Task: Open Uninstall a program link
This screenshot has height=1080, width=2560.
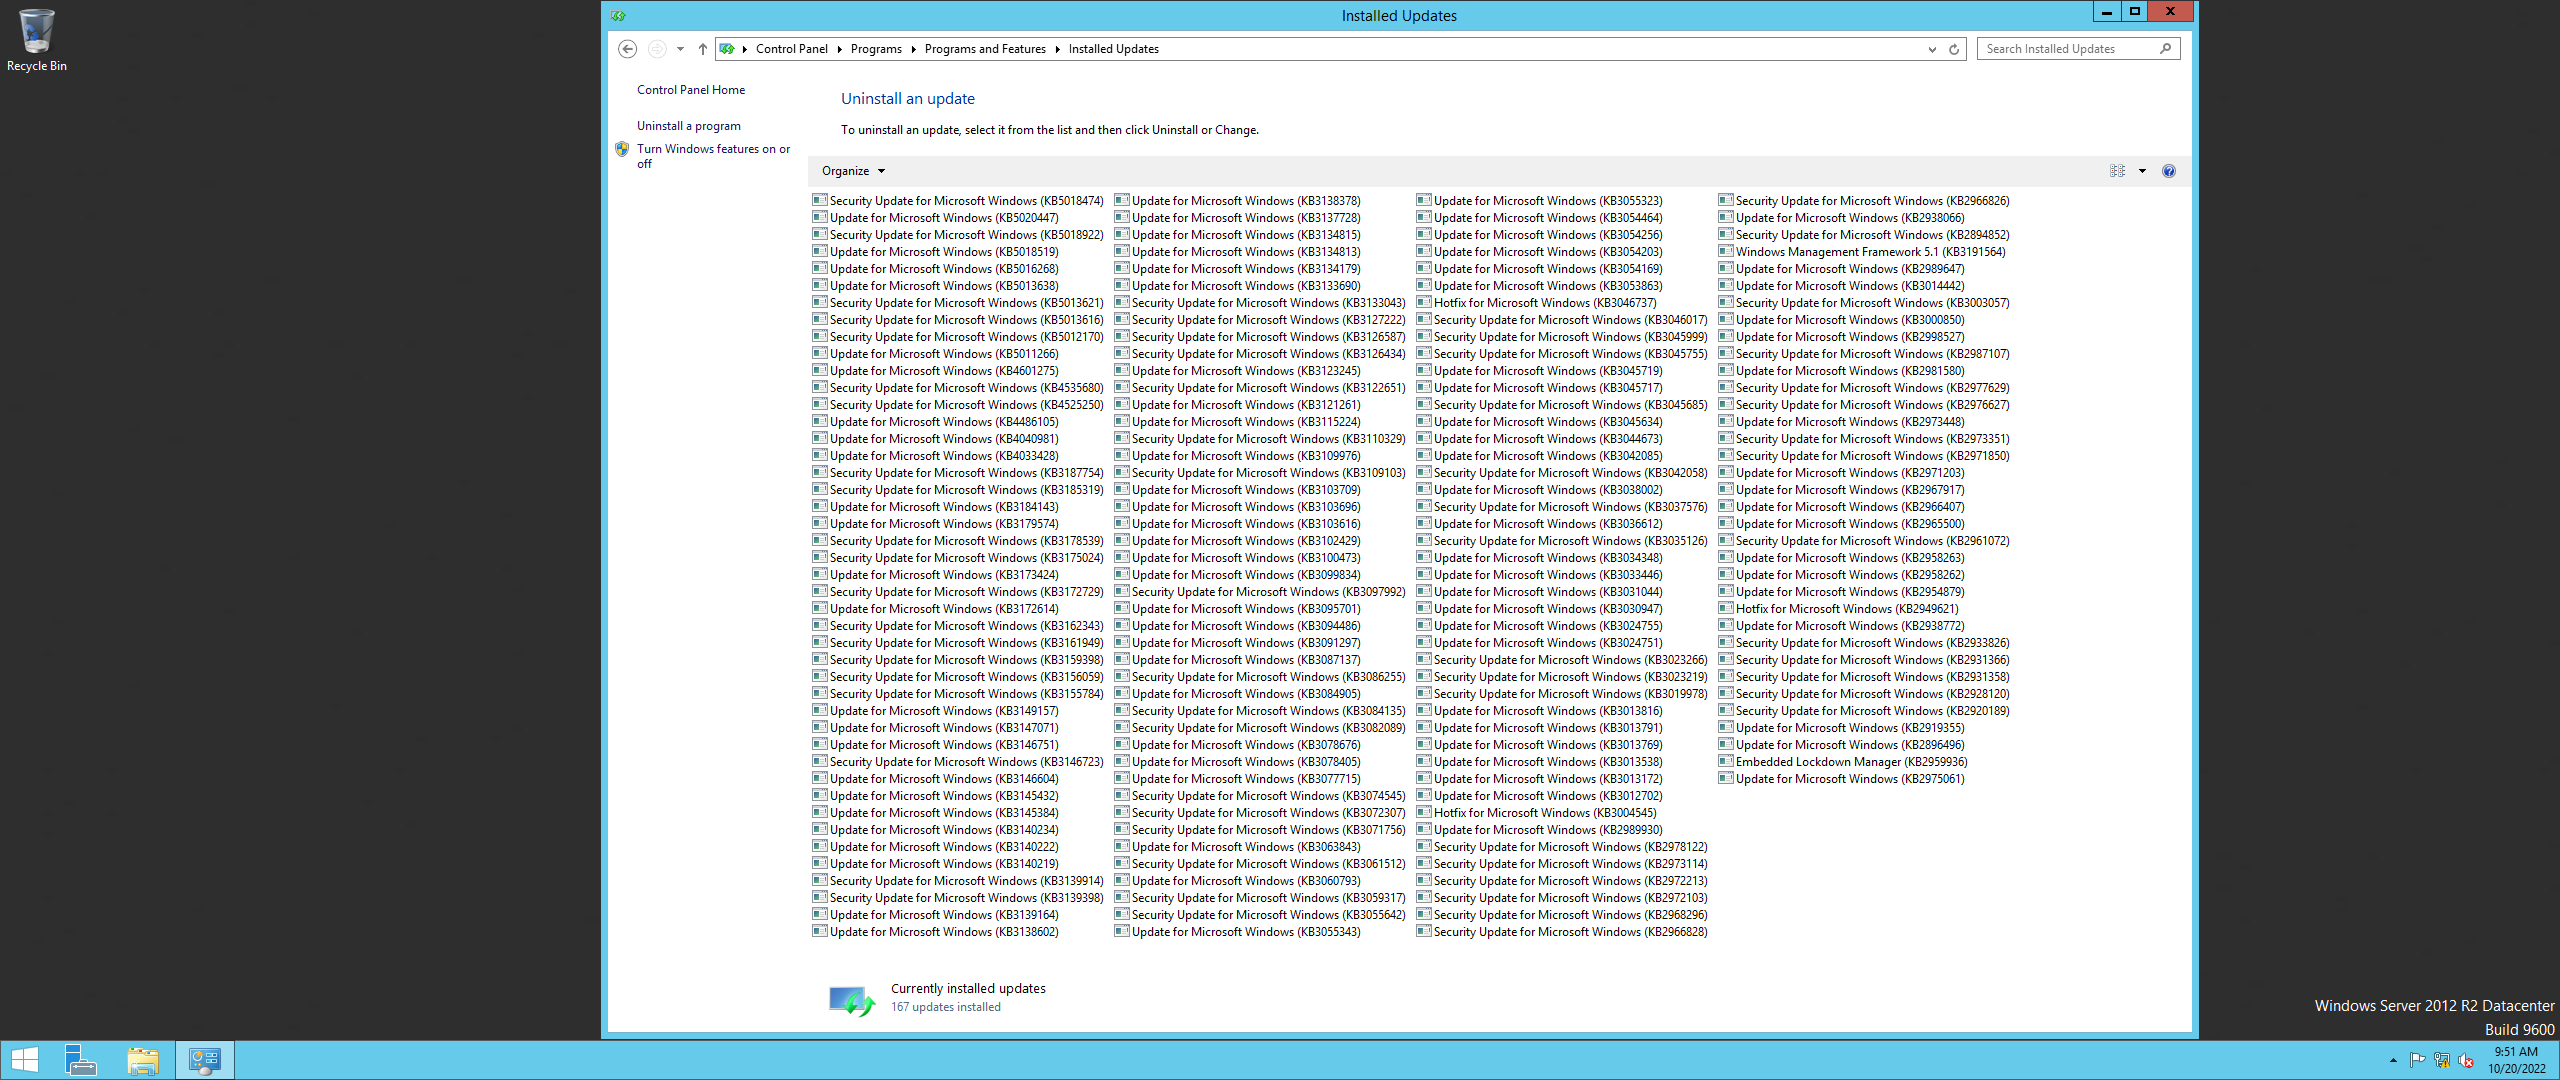Action: point(689,126)
